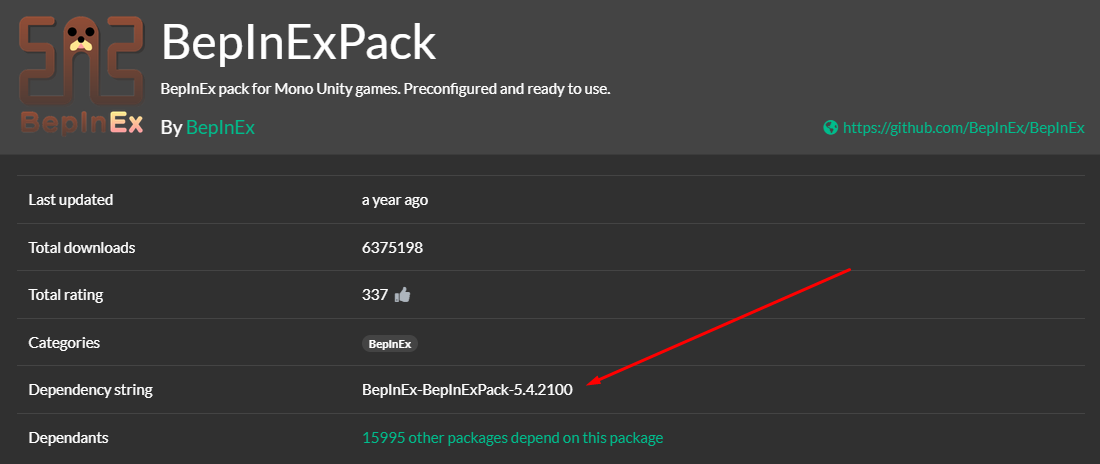Viewport: 1100px width, 464px height.
Task: Click the 'Dependants' row label
Action: pos(69,438)
